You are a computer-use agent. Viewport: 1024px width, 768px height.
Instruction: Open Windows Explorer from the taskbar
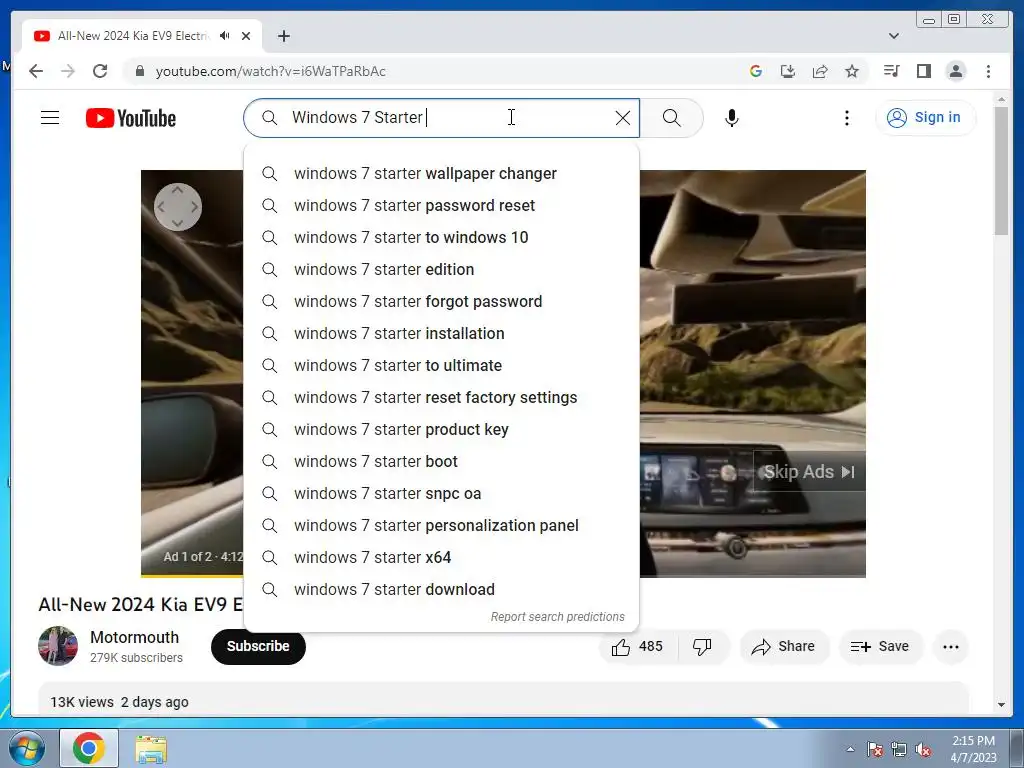151,749
